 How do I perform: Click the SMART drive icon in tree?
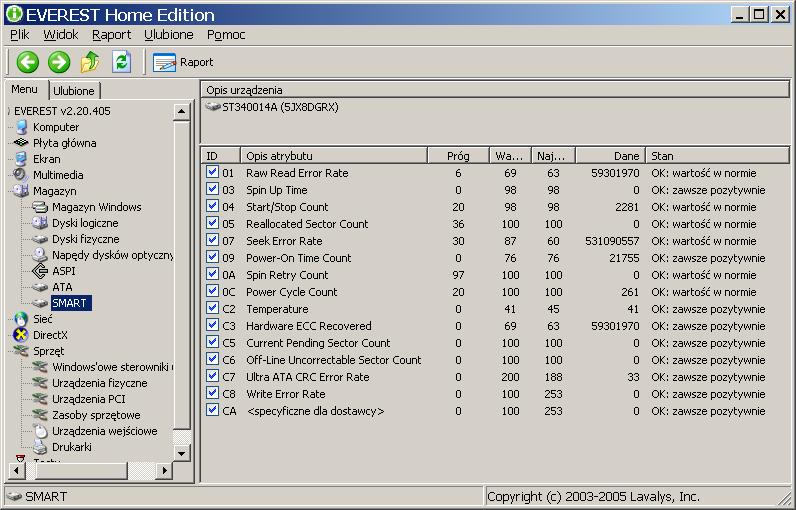tap(40, 303)
